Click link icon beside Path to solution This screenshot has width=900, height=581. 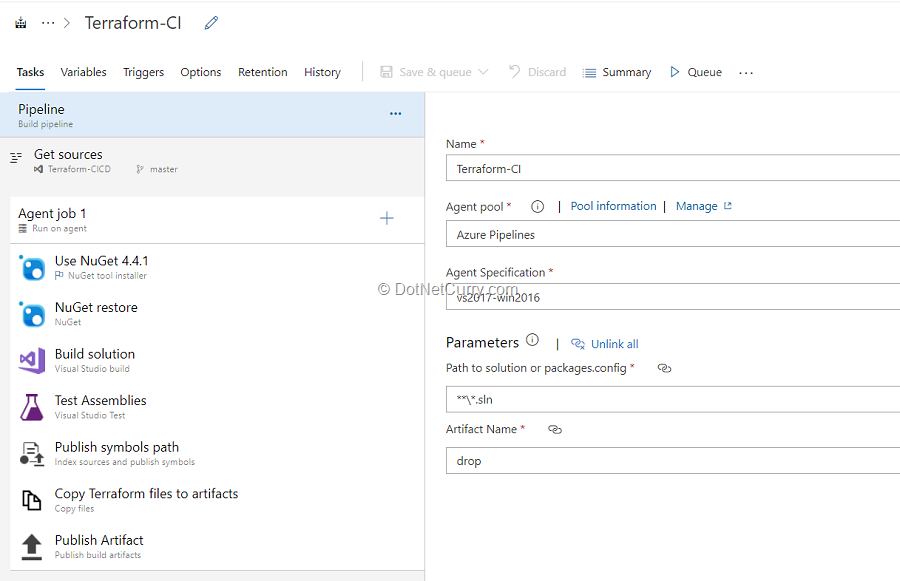(664, 368)
